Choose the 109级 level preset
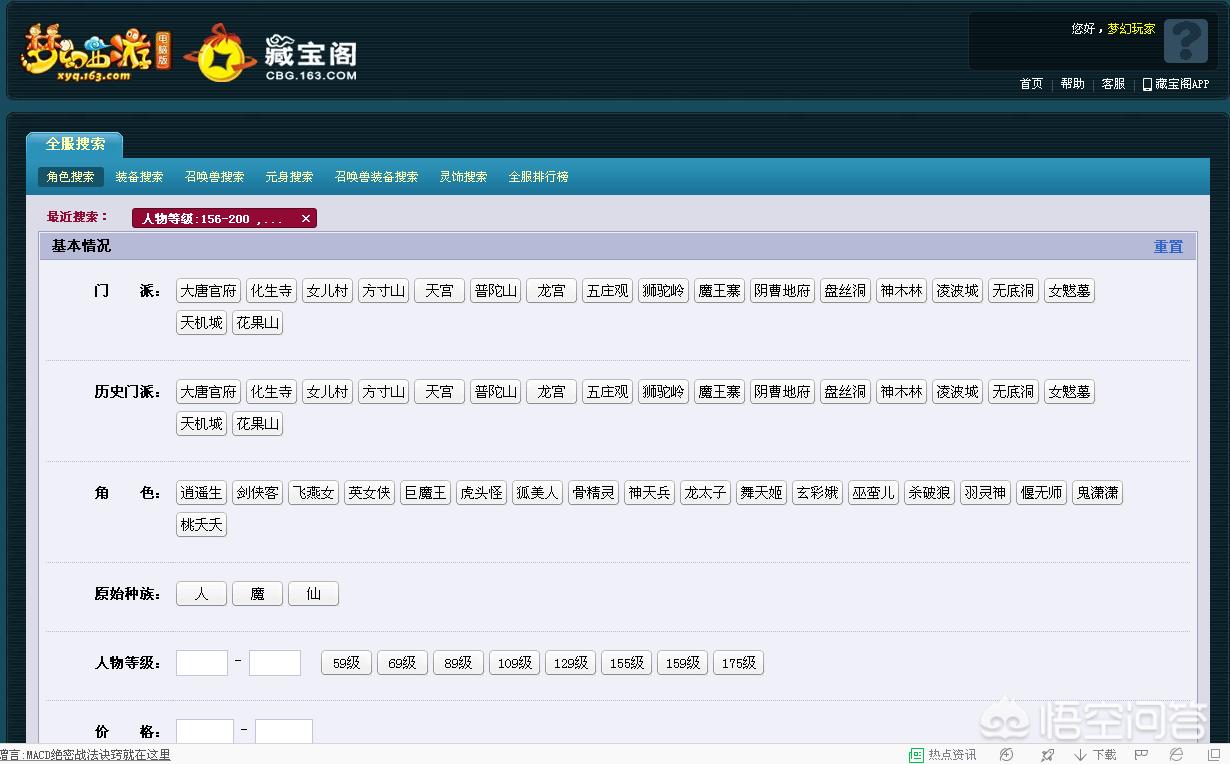 (514, 663)
